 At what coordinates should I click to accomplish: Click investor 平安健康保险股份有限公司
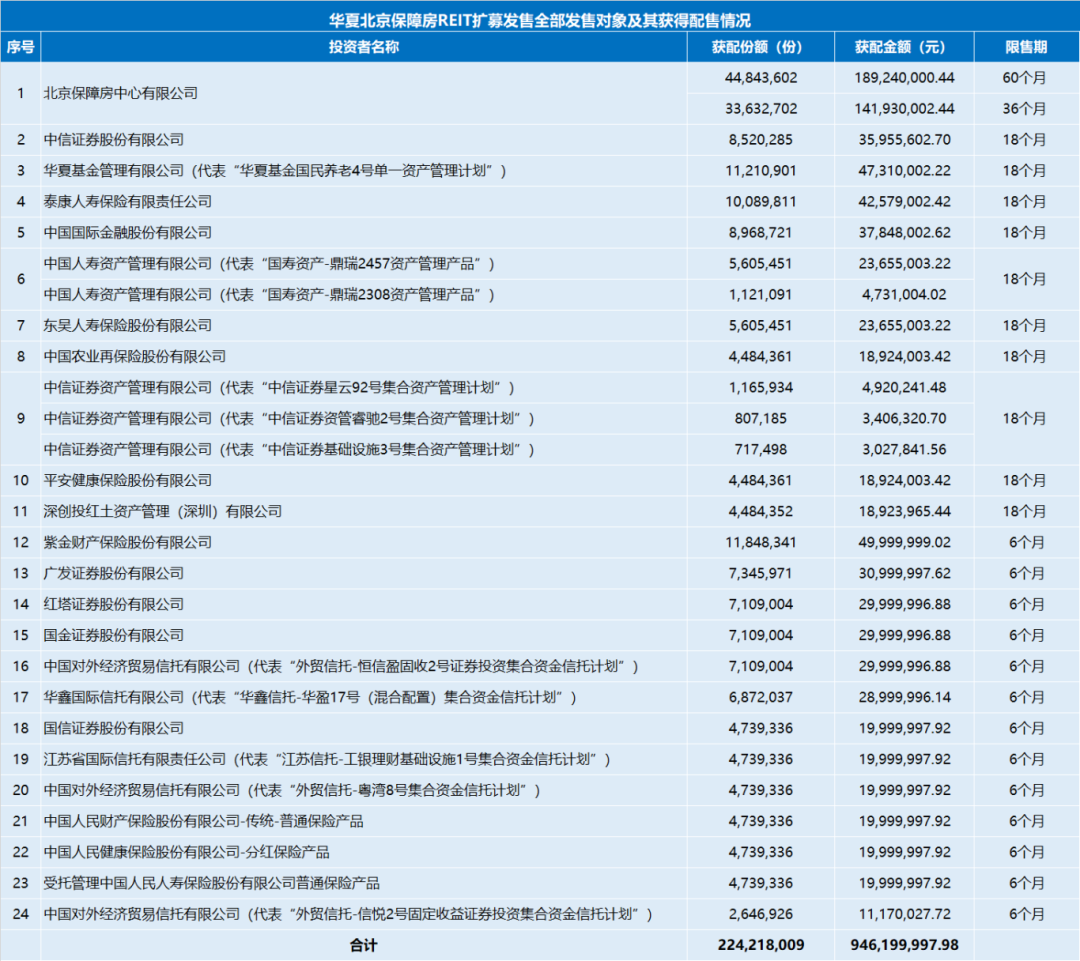pos(127,481)
